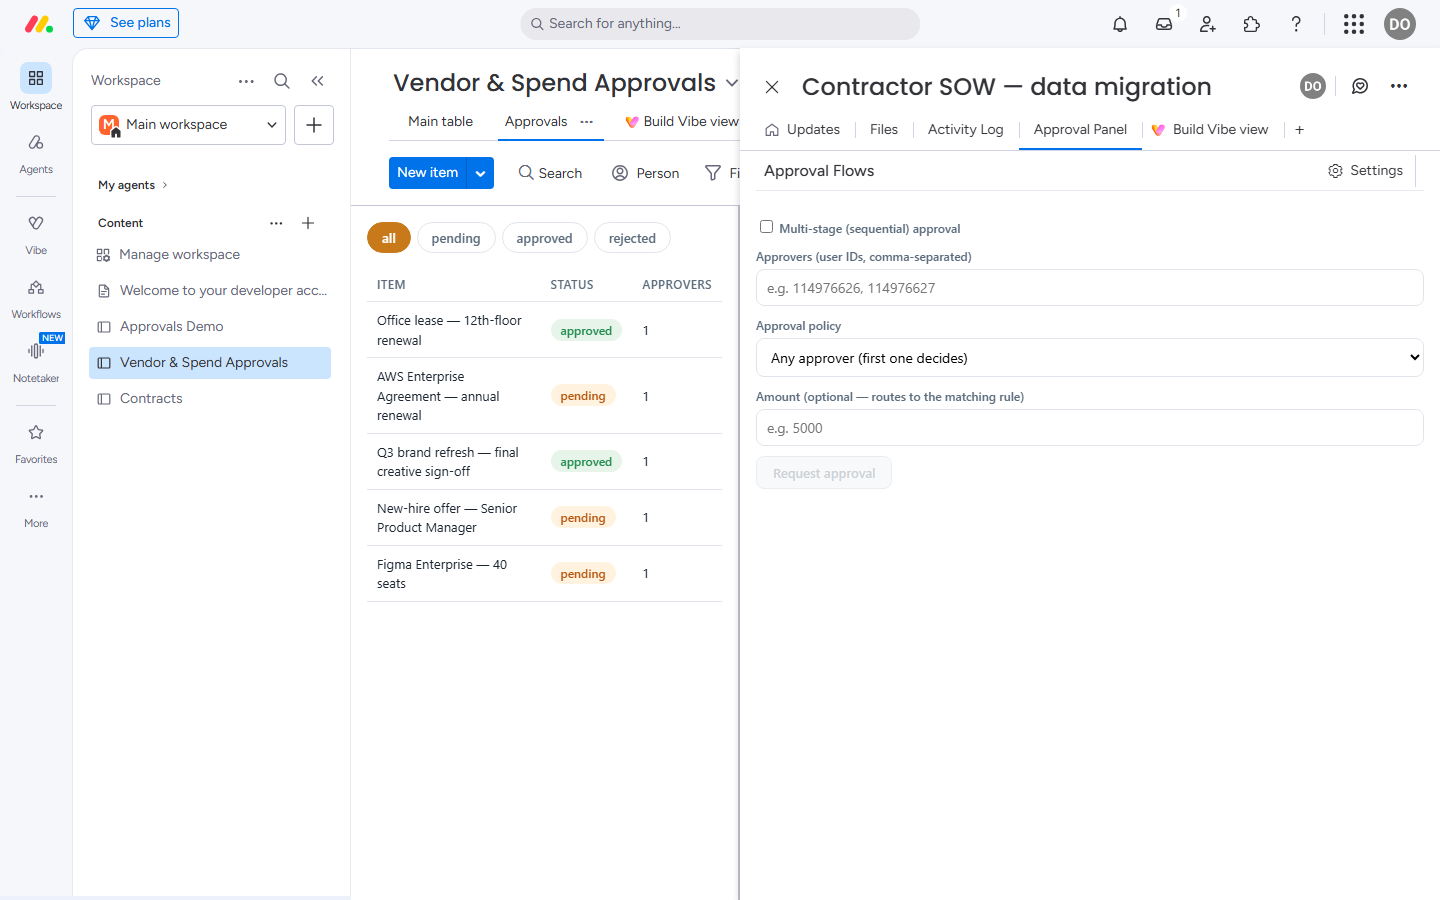Open the Files tab
This screenshot has width=1440, height=900.
click(884, 129)
